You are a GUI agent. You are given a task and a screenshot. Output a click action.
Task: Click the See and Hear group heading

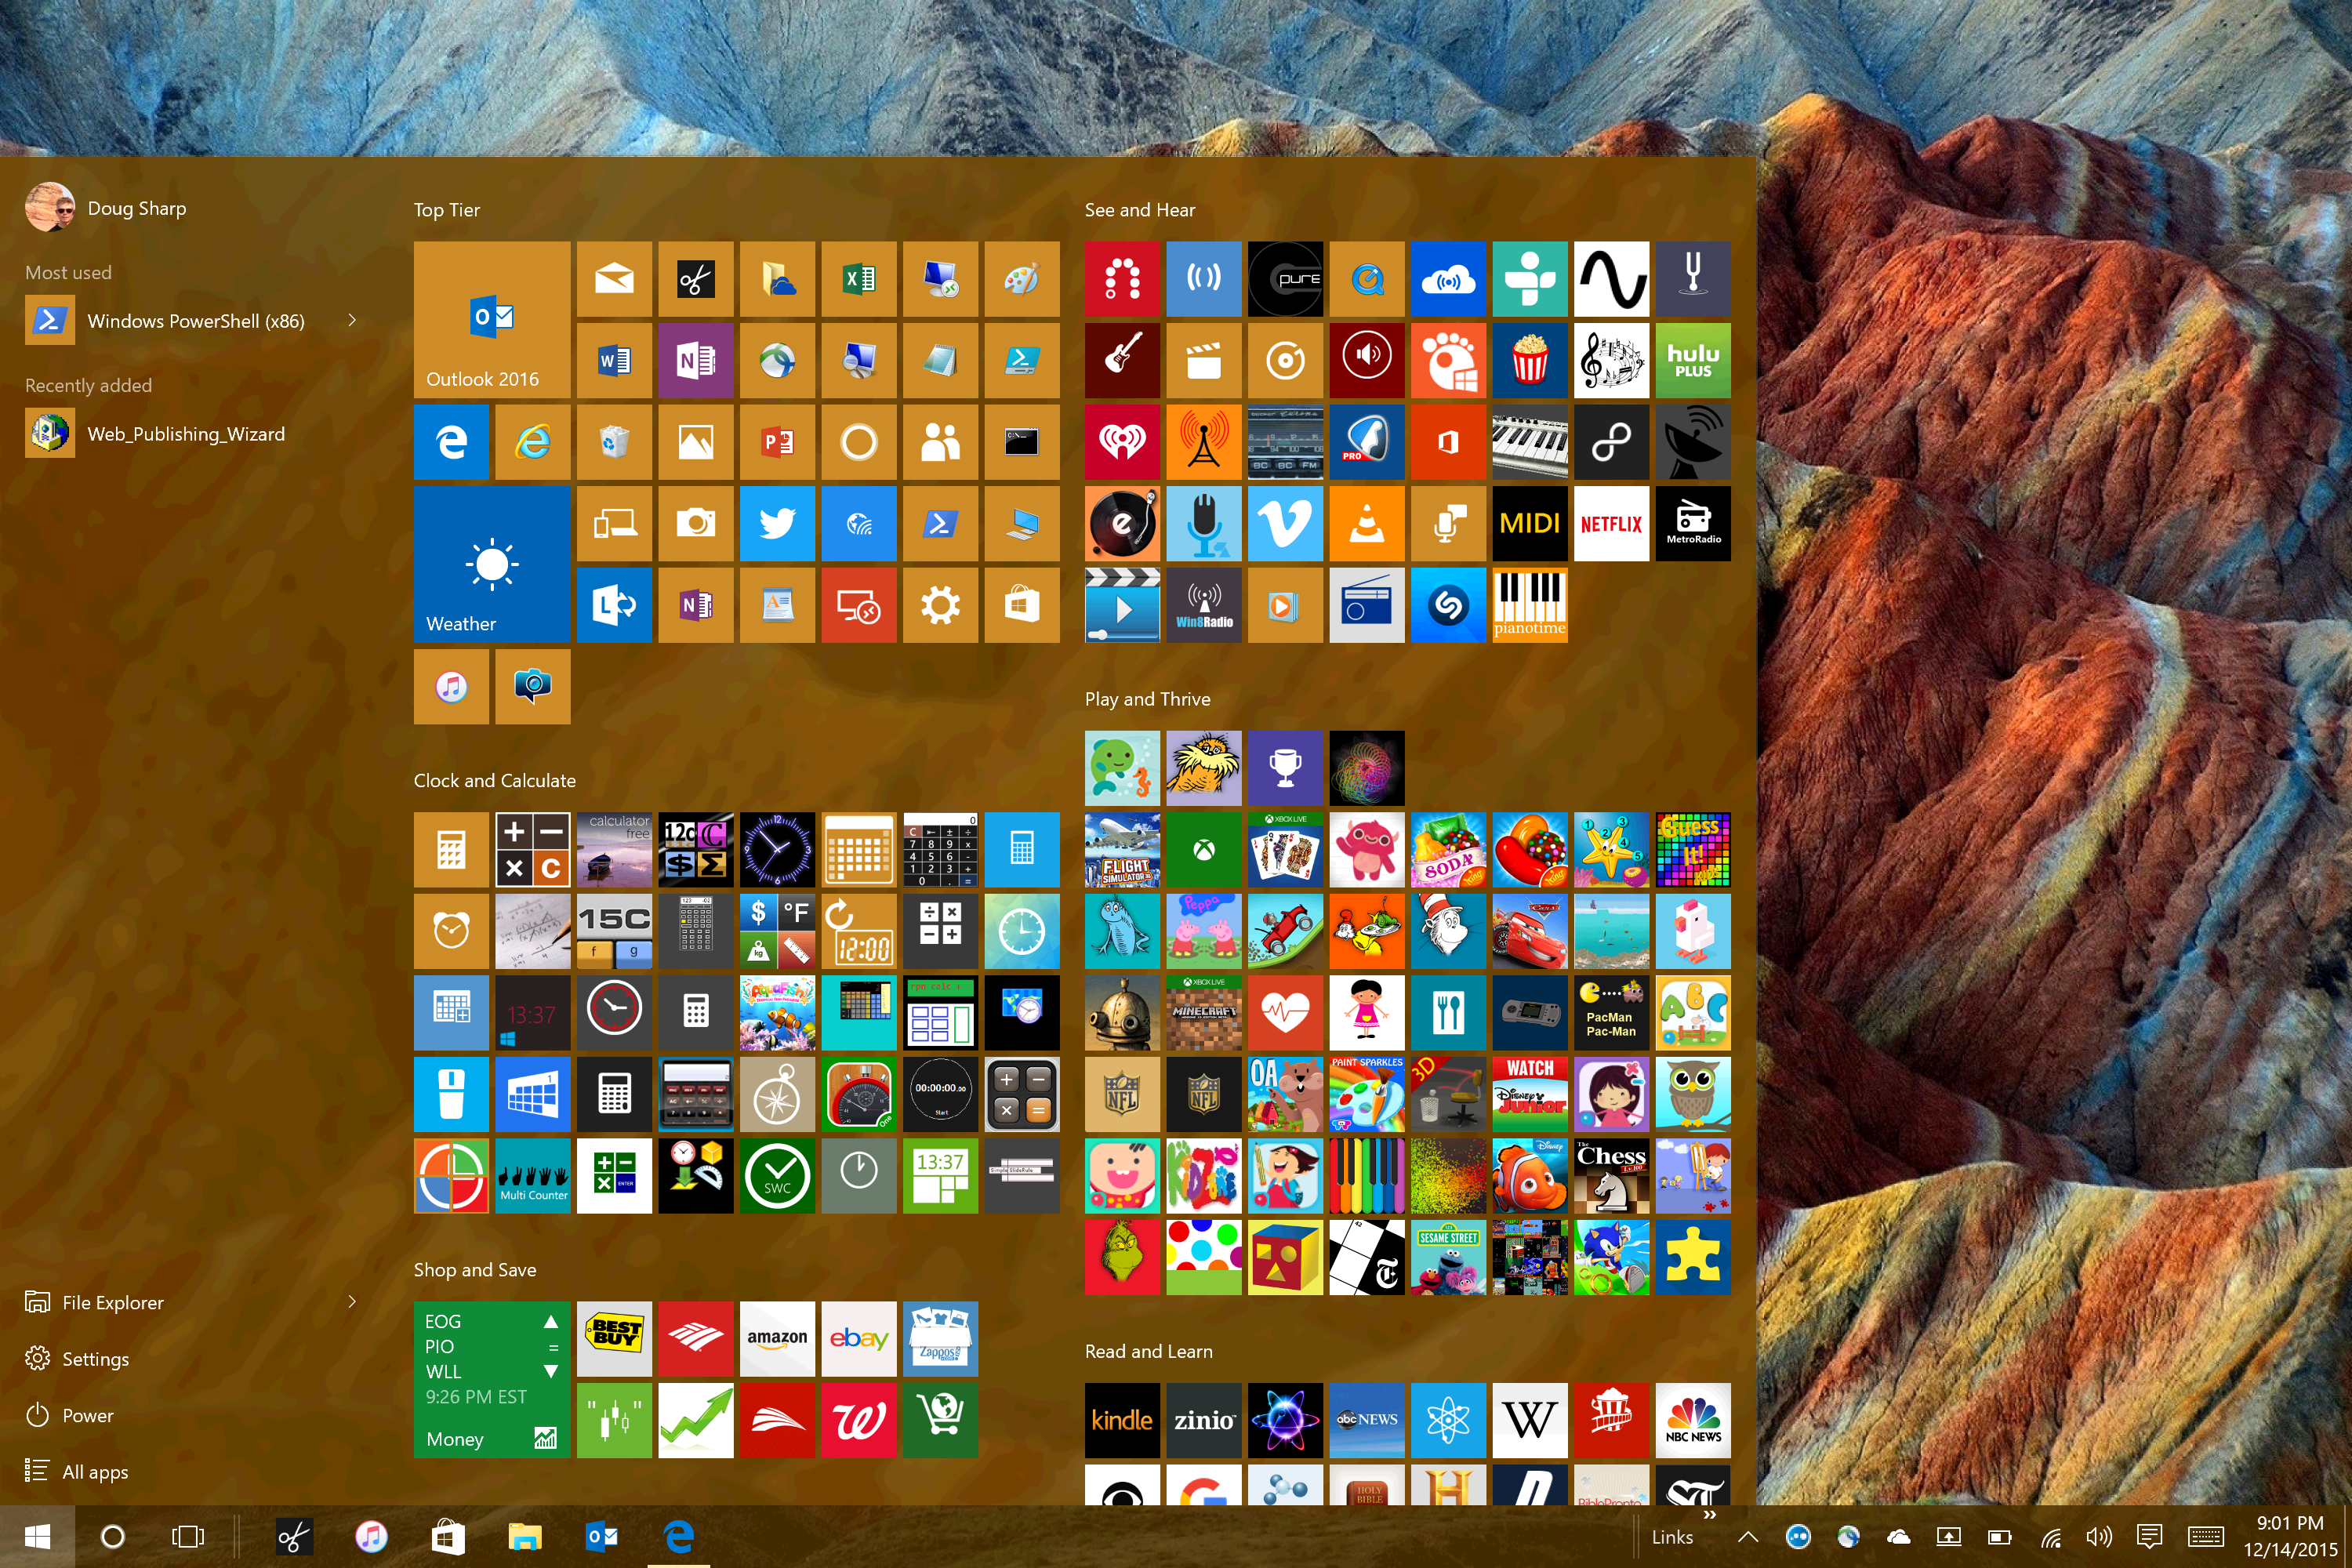pos(1140,210)
